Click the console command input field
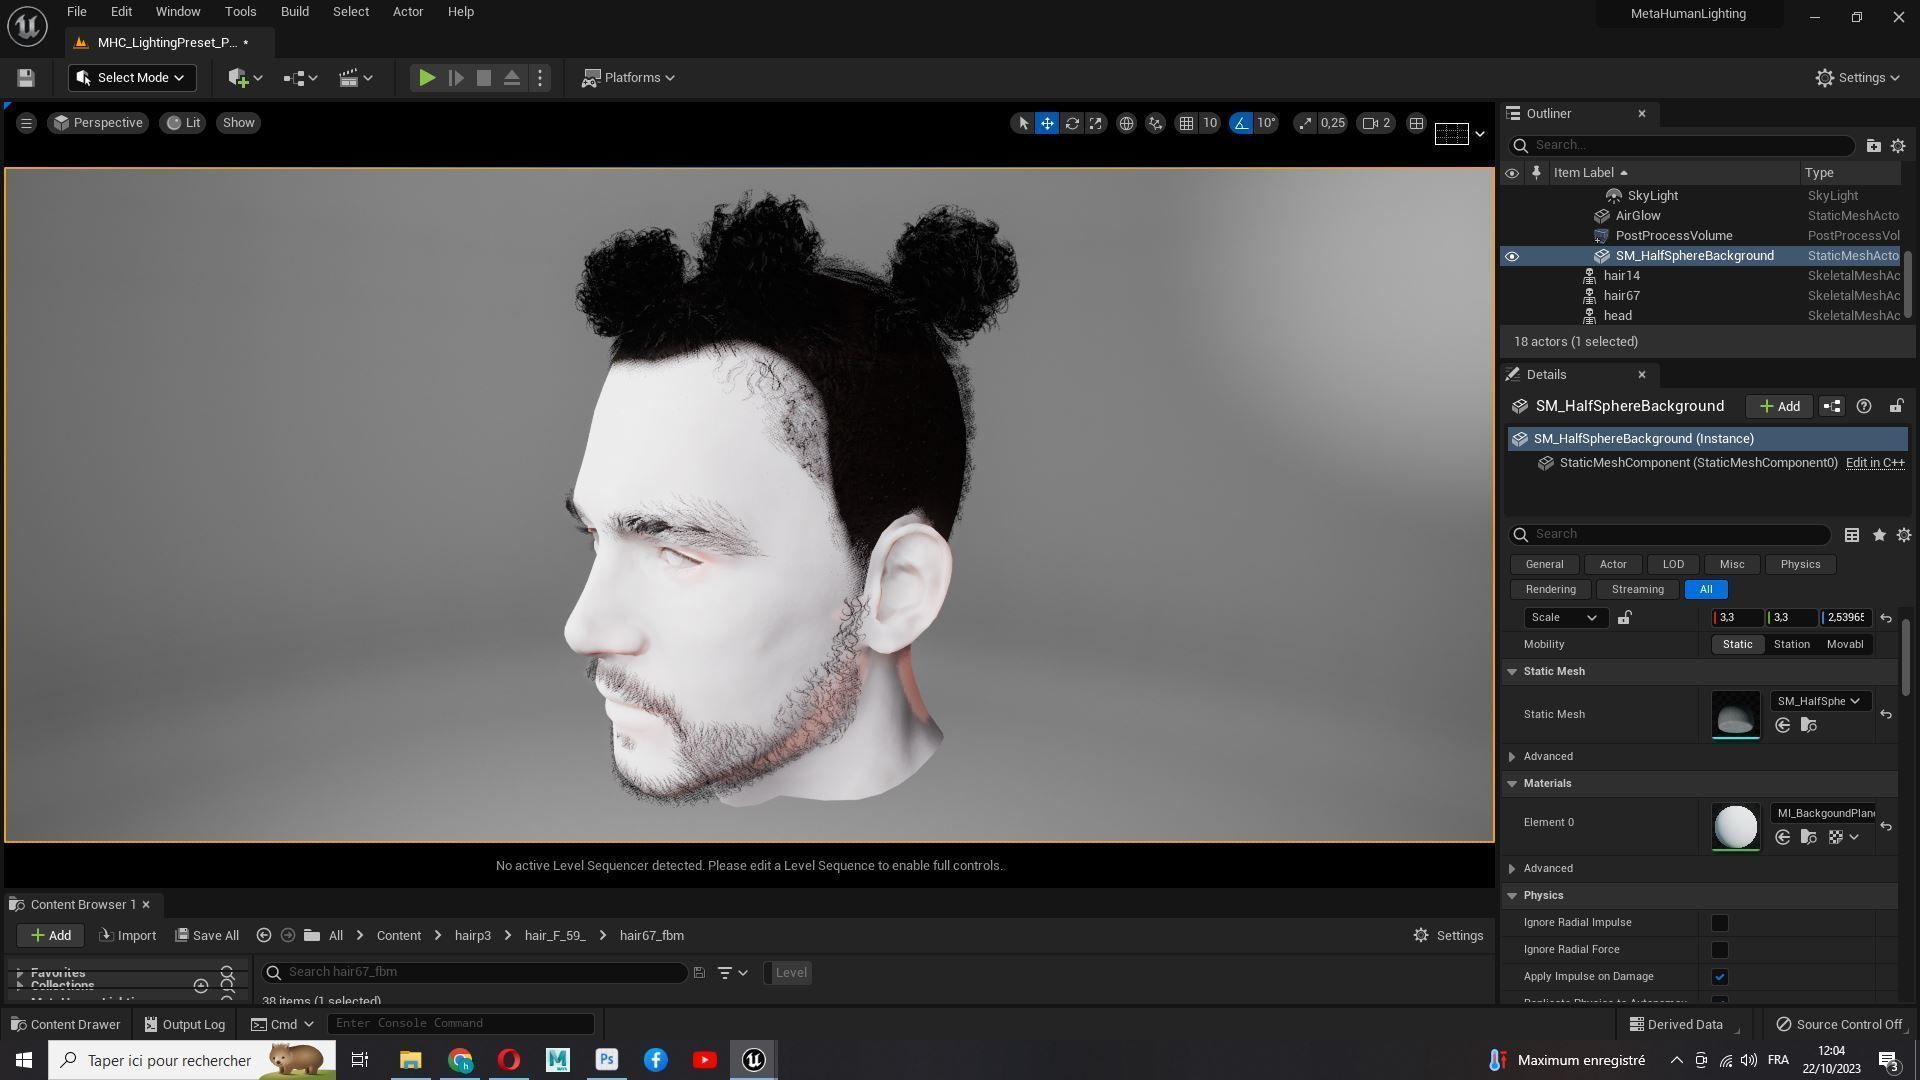 461,1024
